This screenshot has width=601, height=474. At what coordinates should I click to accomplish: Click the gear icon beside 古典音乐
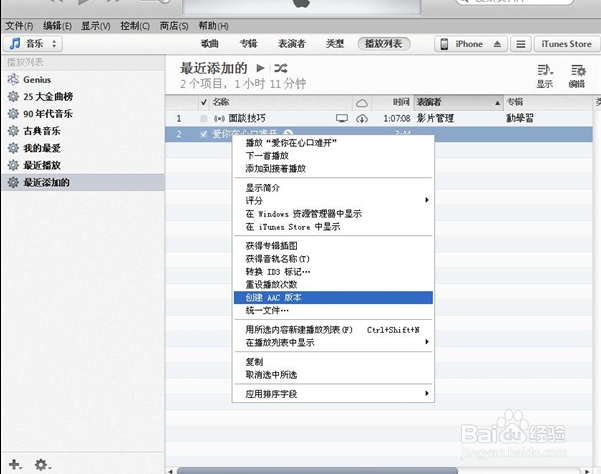click(13, 131)
